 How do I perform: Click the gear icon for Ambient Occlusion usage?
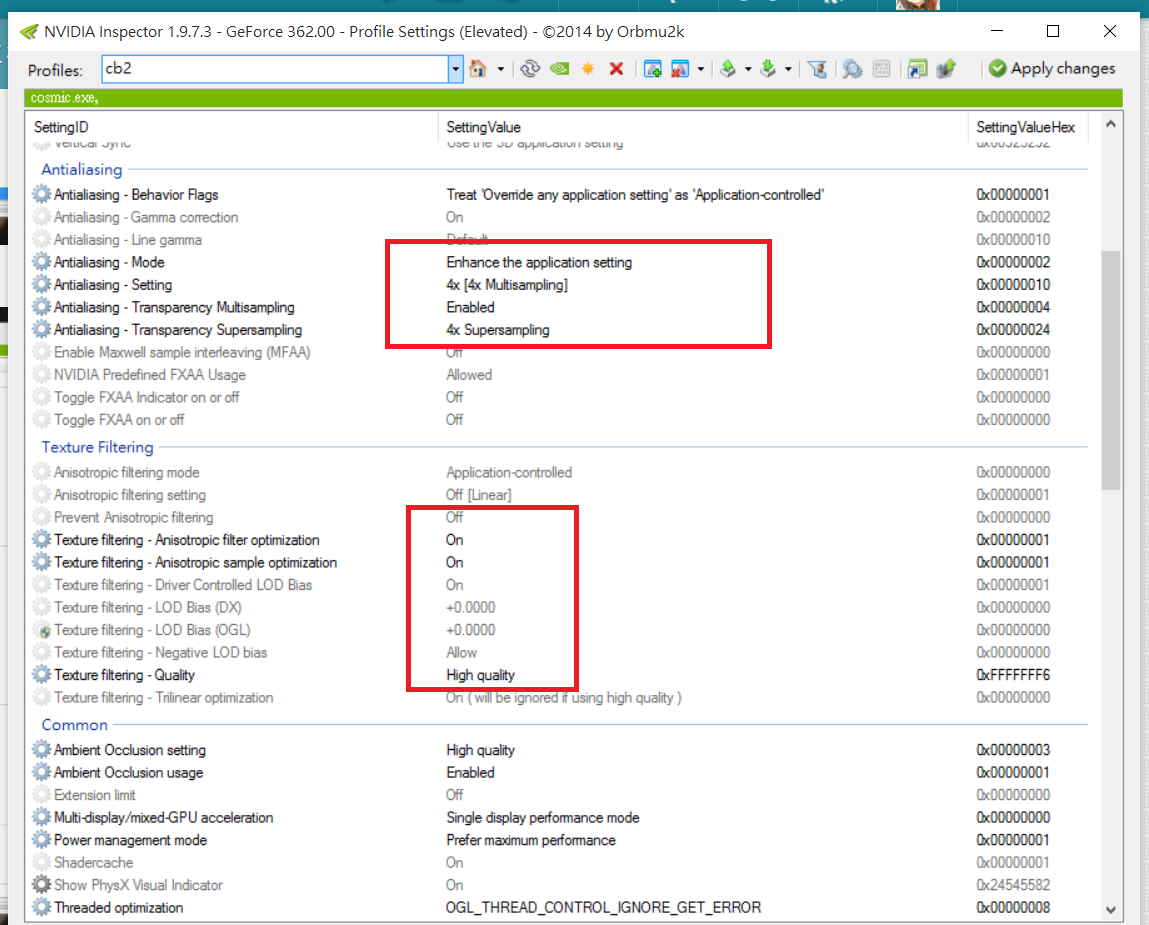pyautogui.click(x=42, y=773)
